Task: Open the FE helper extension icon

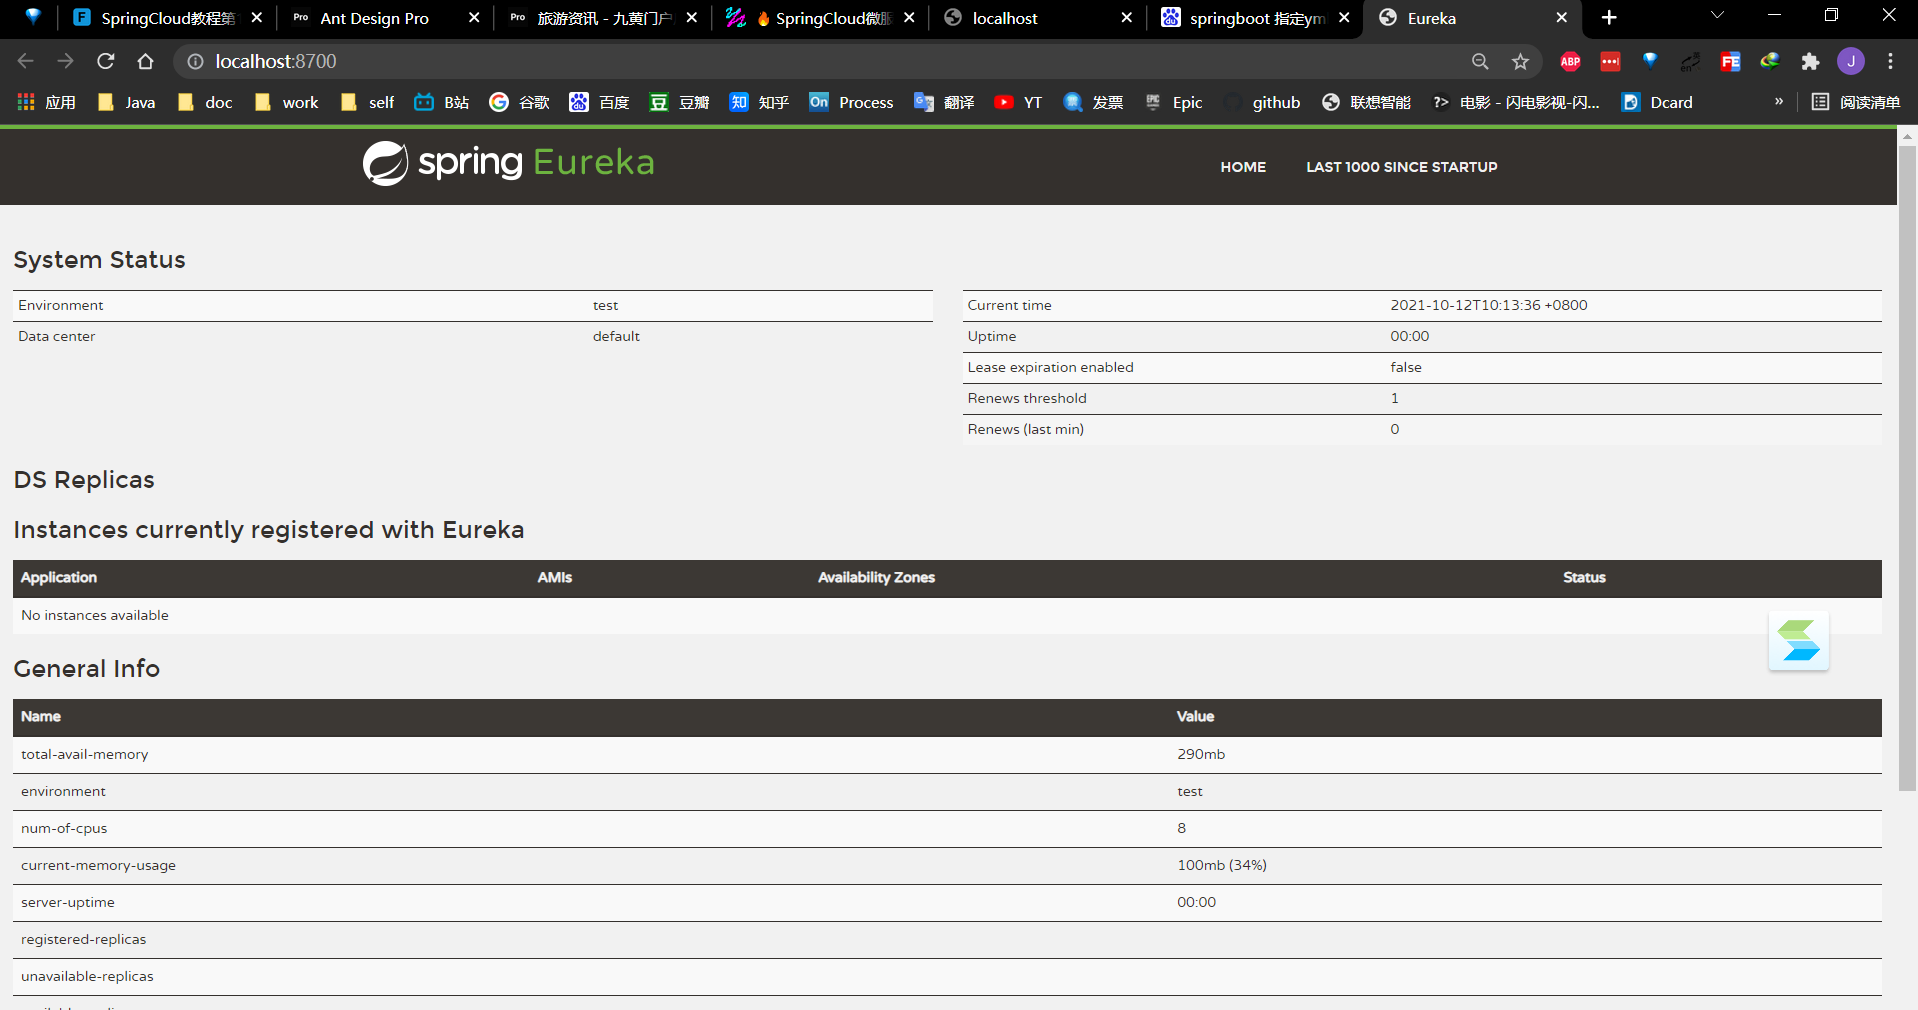Action: coord(1730,61)
